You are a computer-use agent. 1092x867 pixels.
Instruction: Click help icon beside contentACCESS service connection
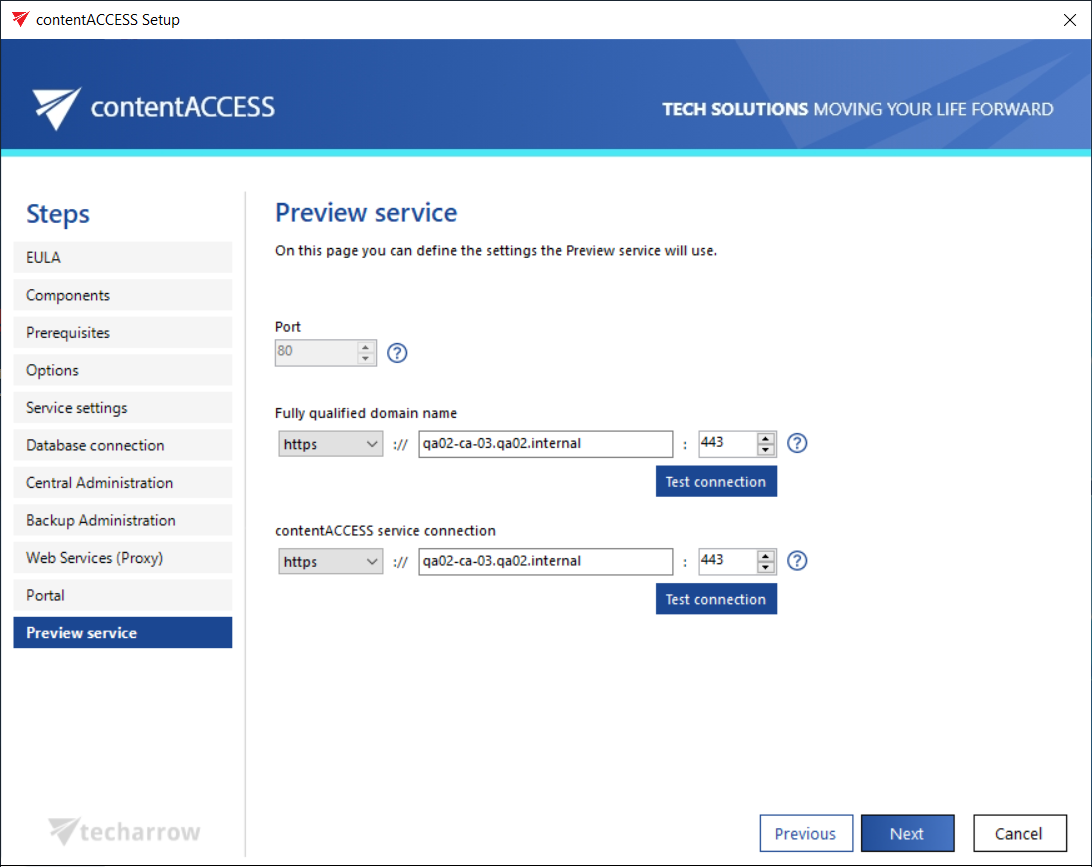(797, 561)
